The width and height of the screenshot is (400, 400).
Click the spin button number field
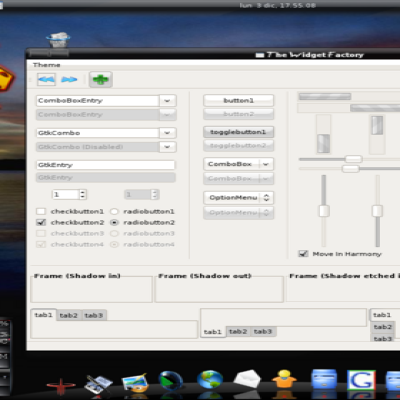click(x=66, y=195)
